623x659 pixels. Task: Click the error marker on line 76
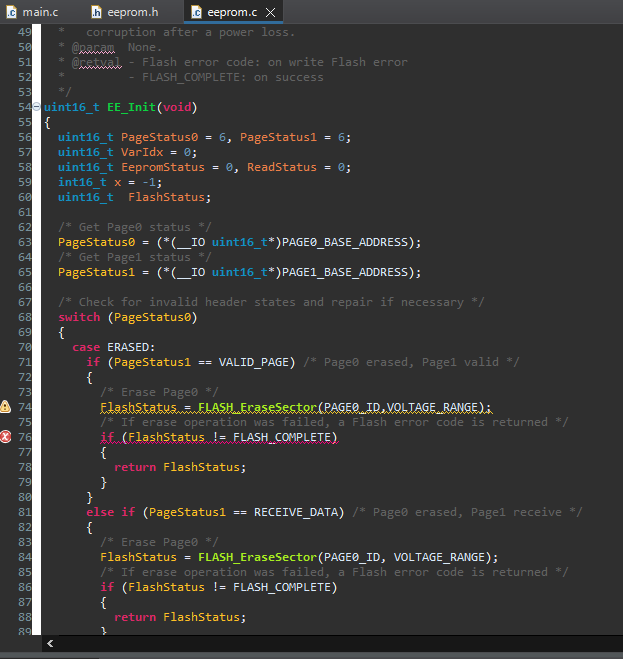[5, 437]
